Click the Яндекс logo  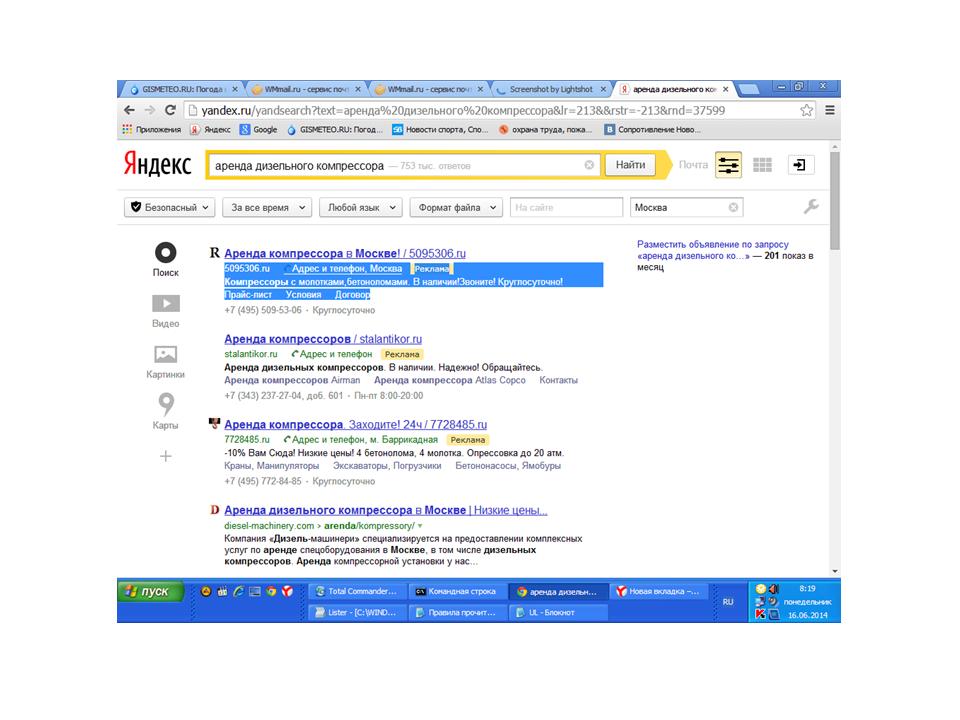click(158, 164)
